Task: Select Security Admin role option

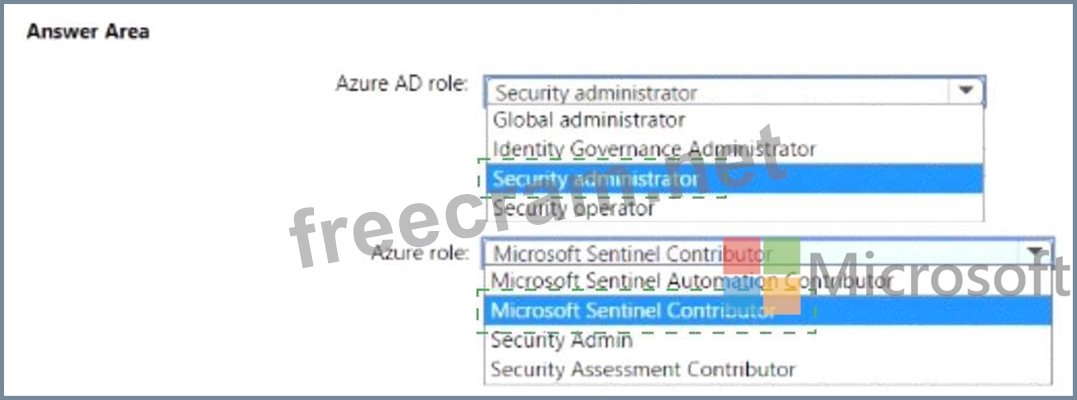Action: coord(561,340)
